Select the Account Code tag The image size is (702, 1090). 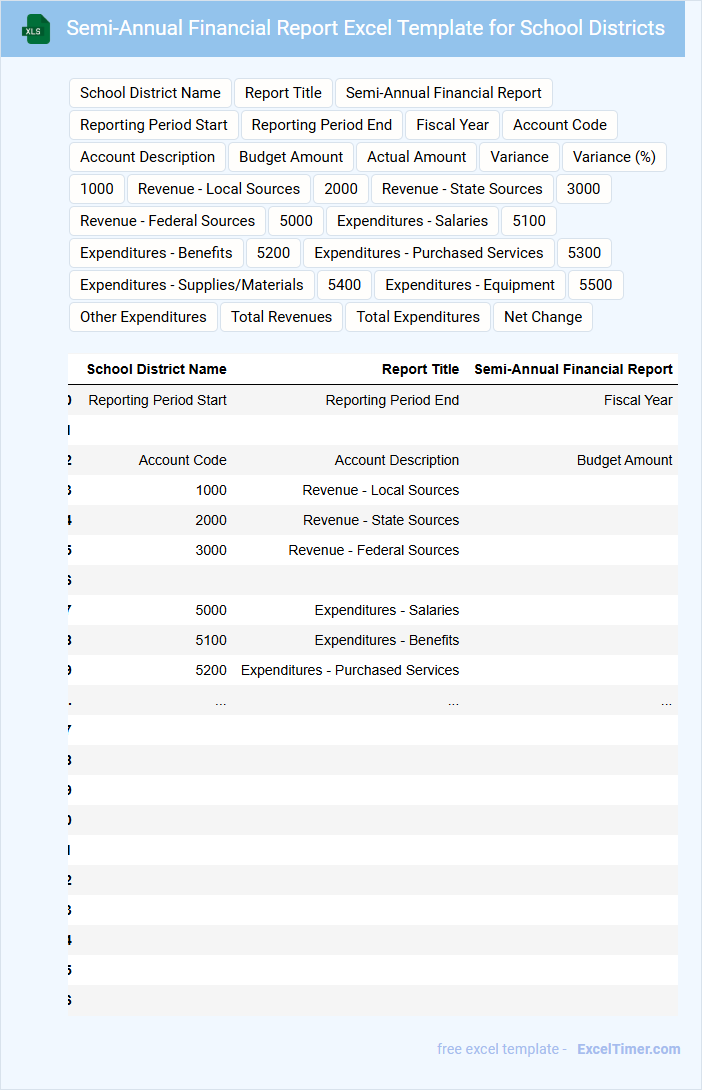pyautogui.click(x=559, y=125)
